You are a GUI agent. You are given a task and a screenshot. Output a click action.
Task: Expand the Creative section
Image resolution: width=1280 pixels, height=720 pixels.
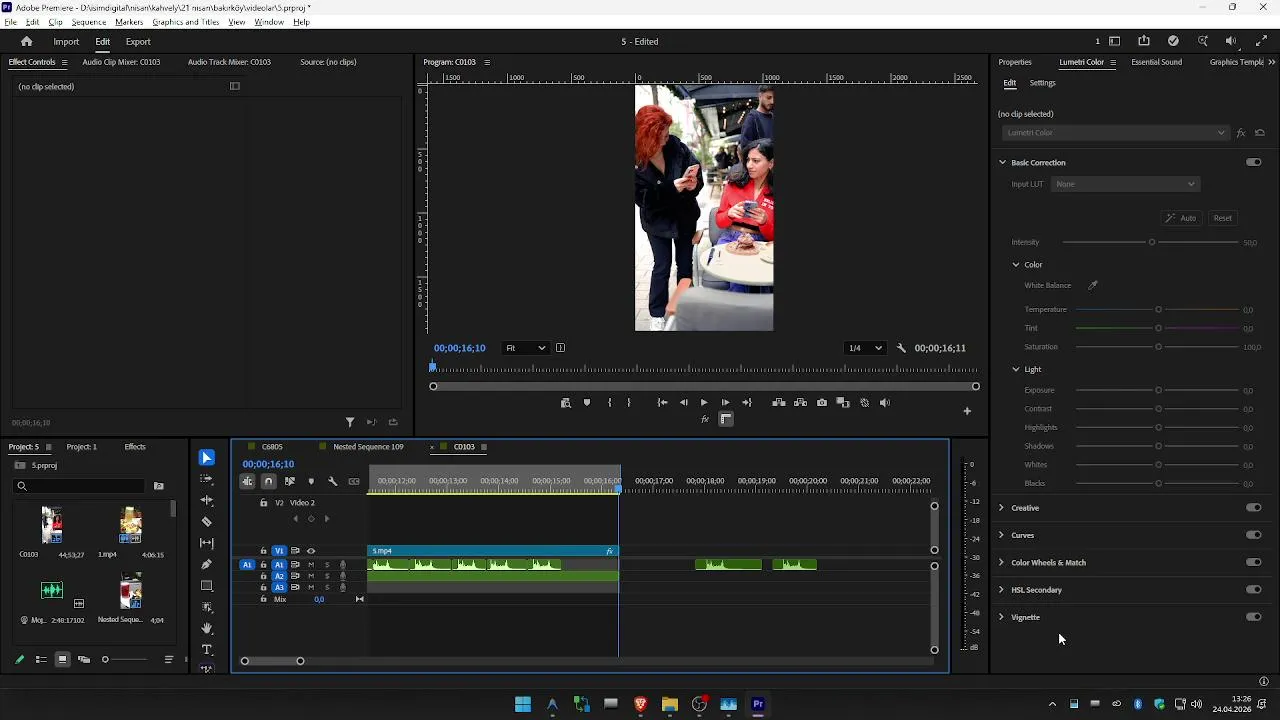point(1001,508)
